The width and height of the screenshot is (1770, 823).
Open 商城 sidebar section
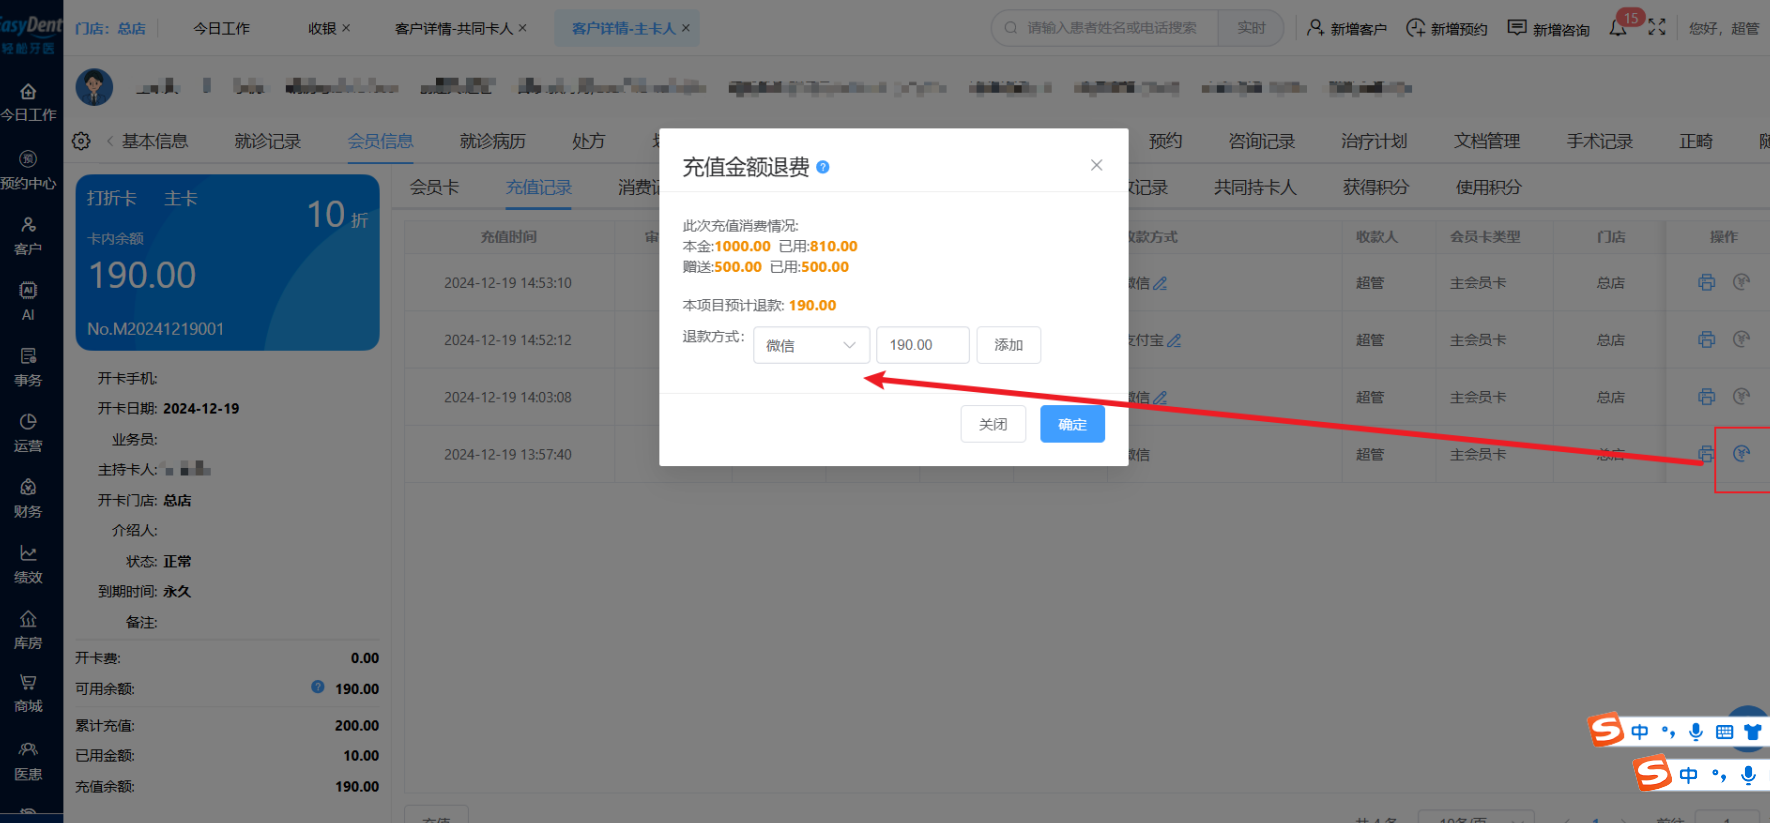[x=28, y=693]
